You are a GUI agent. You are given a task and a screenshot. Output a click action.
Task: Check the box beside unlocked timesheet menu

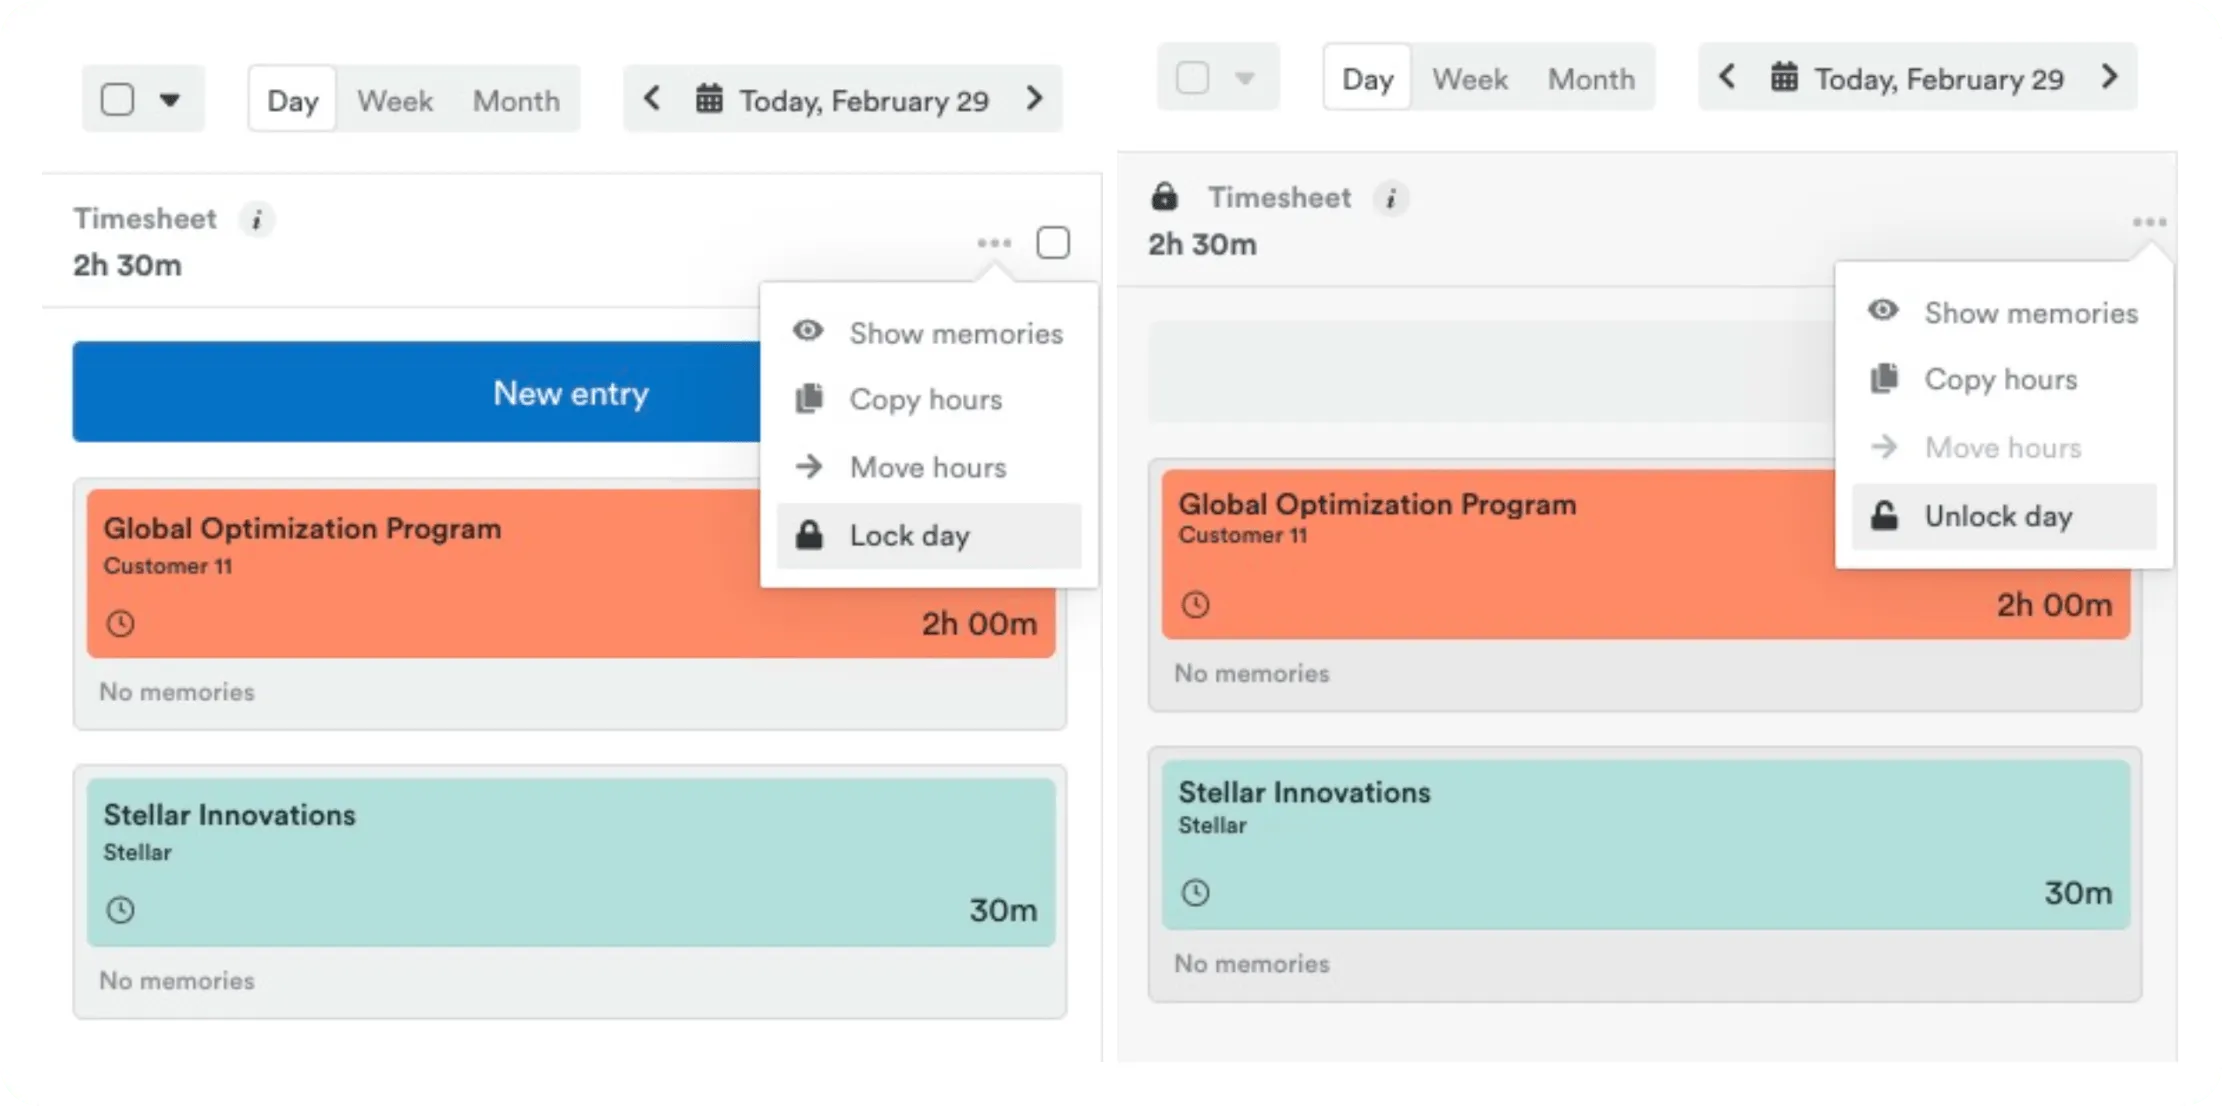pyautogui.click(x=1053, y=243)
